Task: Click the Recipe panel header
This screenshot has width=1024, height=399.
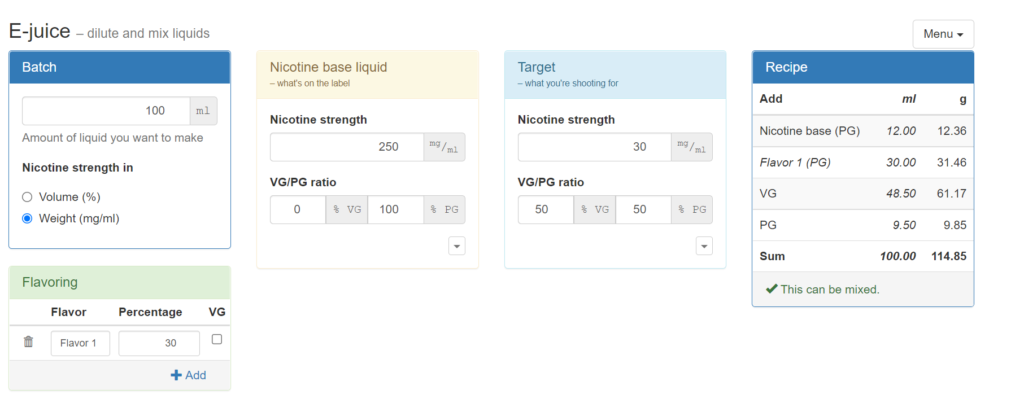Action: click(863, 67)
